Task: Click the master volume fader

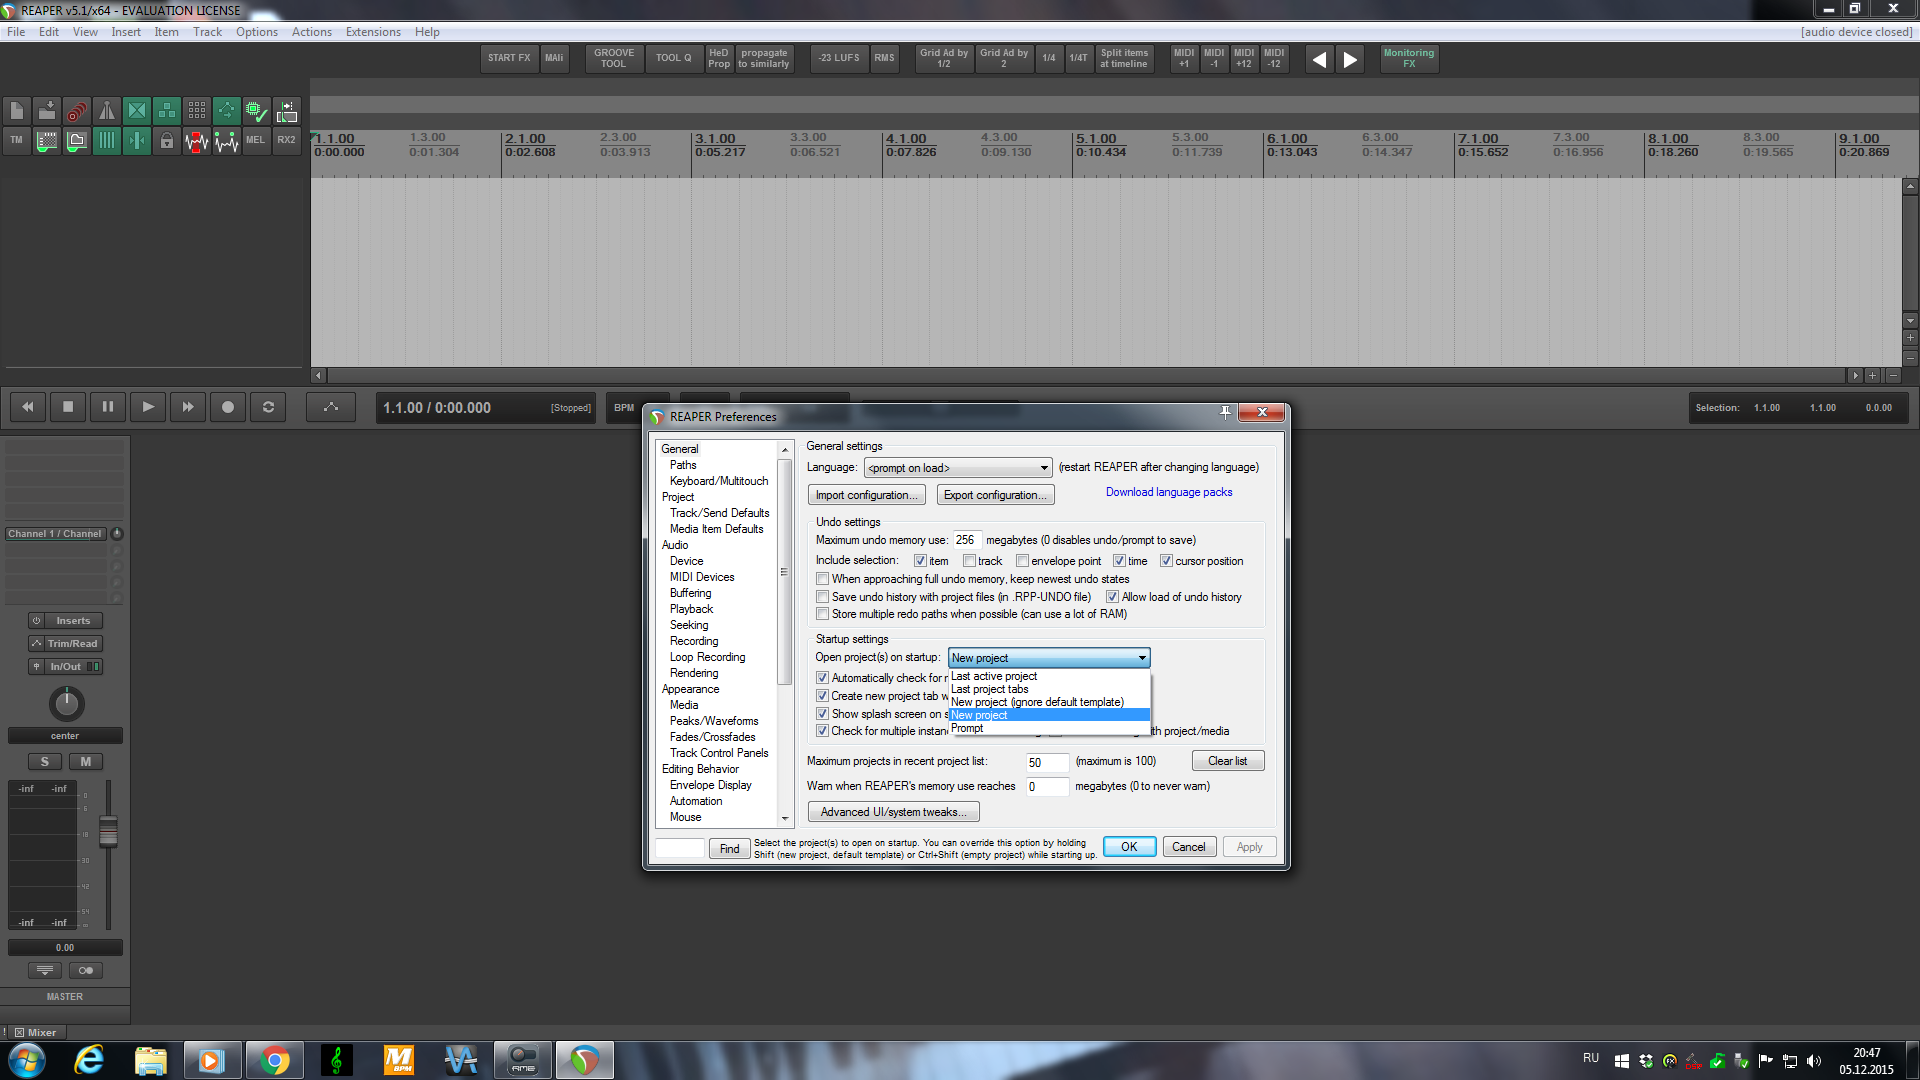Action: pos(108,831)
